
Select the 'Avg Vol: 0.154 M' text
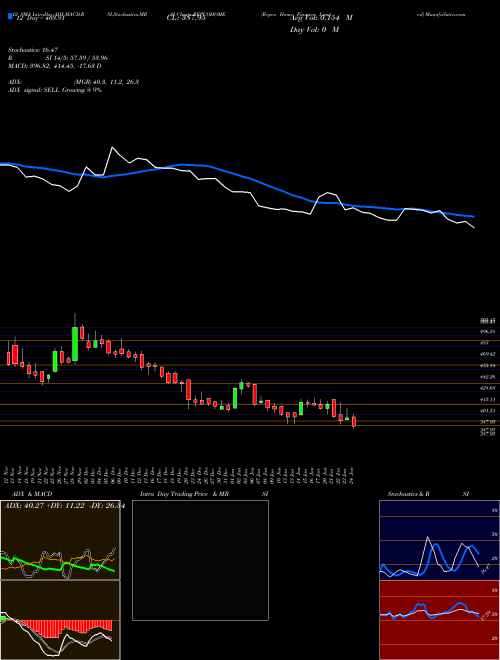click(x=321, y=18)
